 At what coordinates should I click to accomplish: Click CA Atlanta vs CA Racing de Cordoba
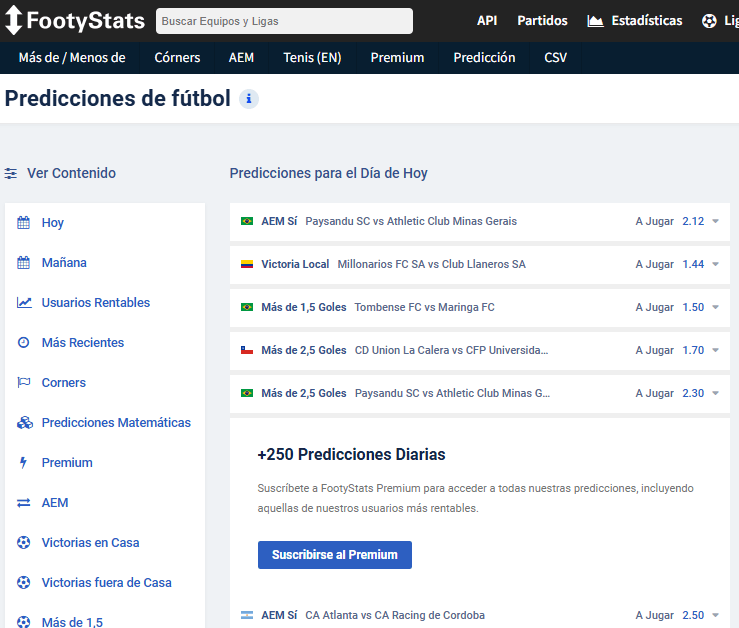(x=395, y=615)
